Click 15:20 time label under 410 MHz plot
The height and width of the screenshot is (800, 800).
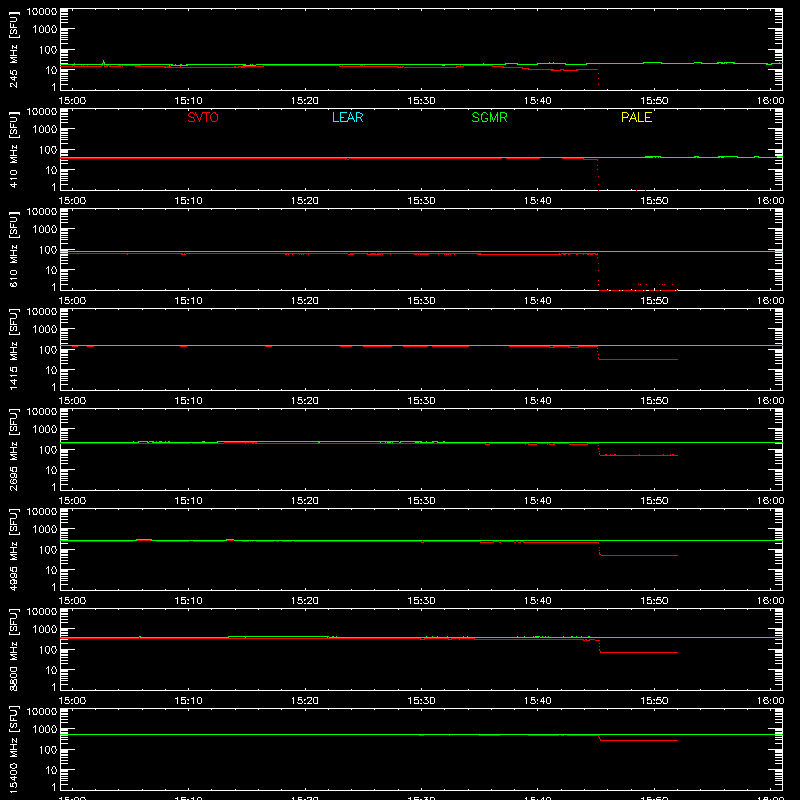(305, 201)
